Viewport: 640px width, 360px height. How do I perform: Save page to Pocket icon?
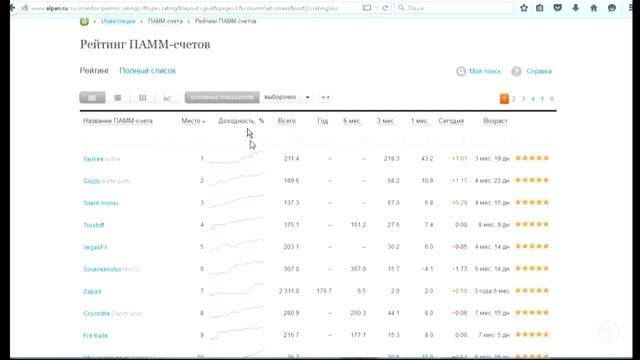[558, 8]
